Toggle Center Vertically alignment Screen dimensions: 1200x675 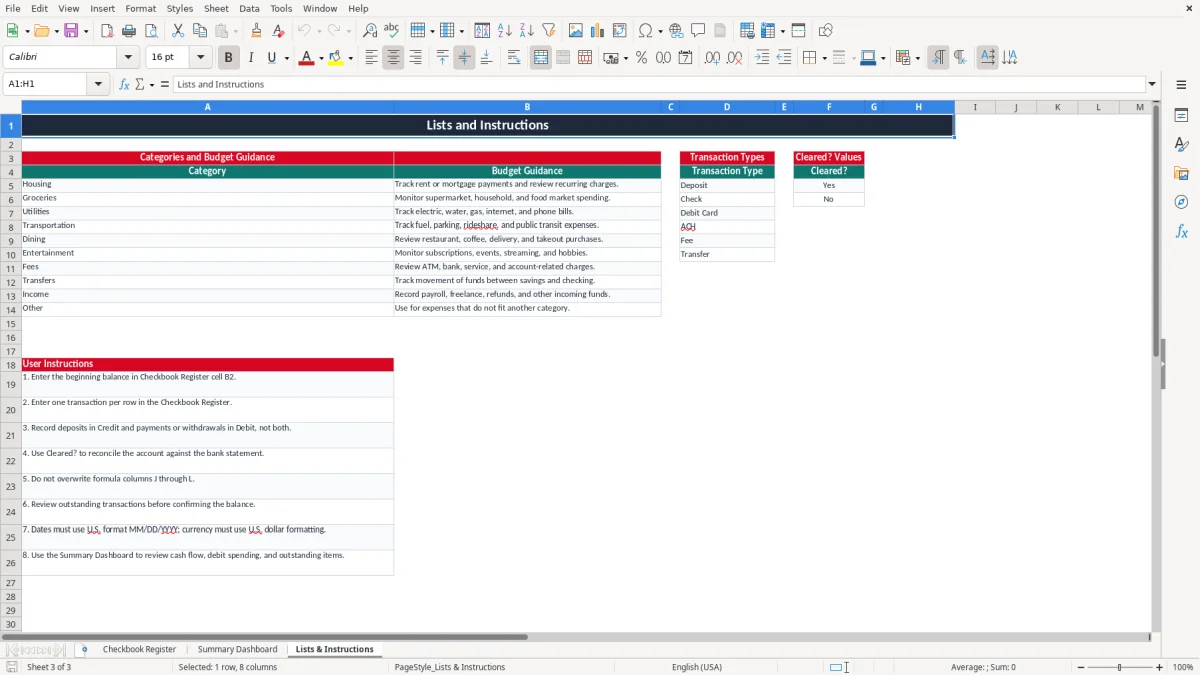[x=464, y=58]
